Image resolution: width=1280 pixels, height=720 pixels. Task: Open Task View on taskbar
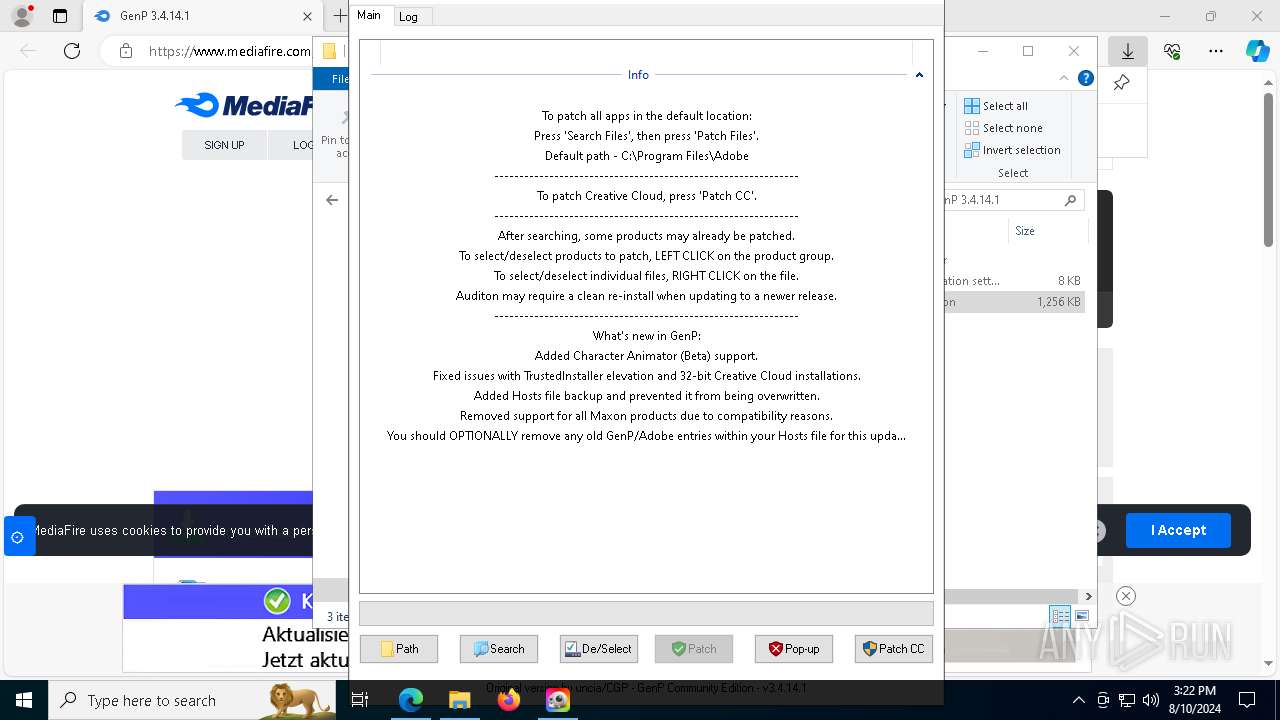(x=361, y=701)
